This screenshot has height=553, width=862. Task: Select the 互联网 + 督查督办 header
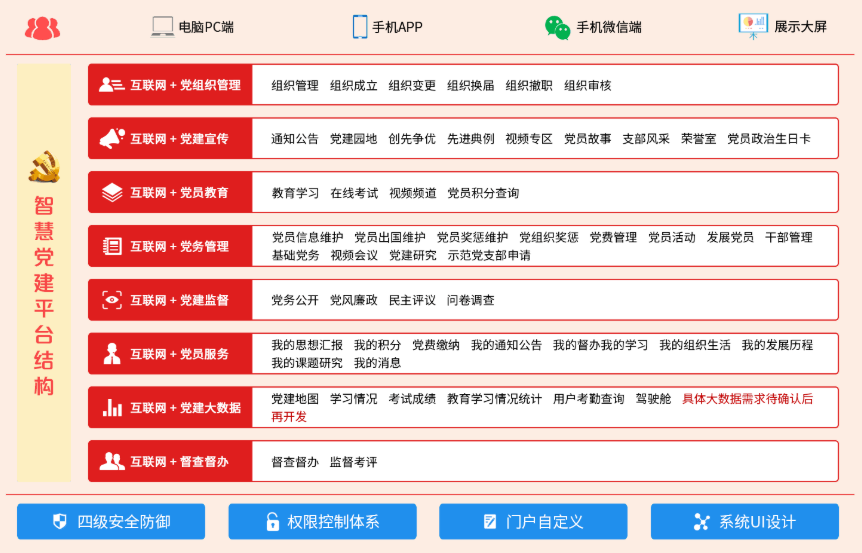click(170, 461)
